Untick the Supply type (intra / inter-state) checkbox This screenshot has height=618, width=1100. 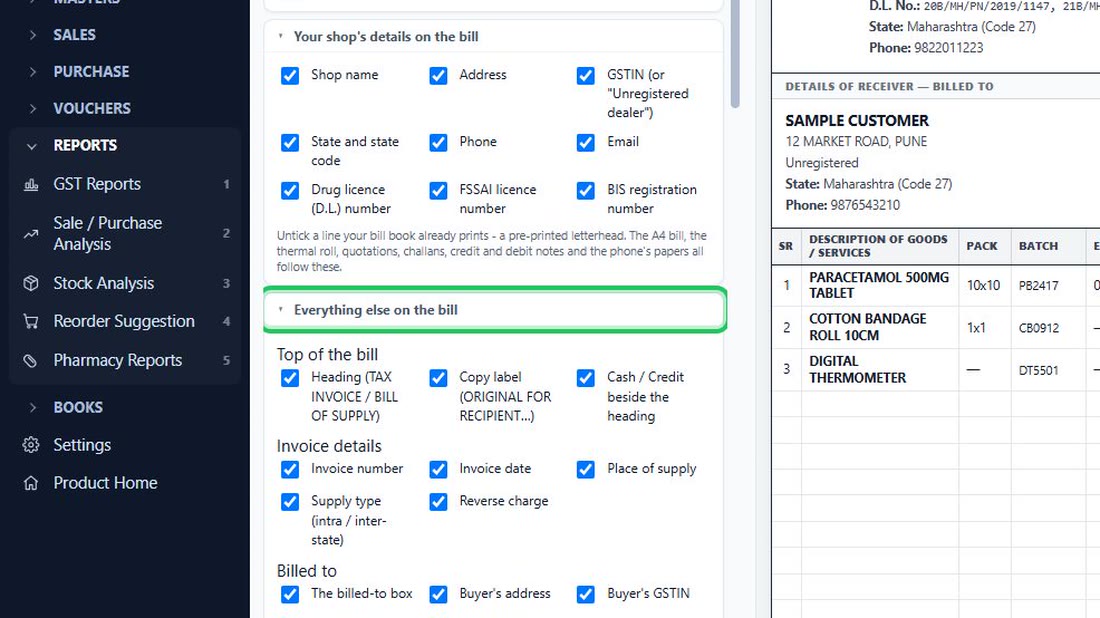pos(290,502)
